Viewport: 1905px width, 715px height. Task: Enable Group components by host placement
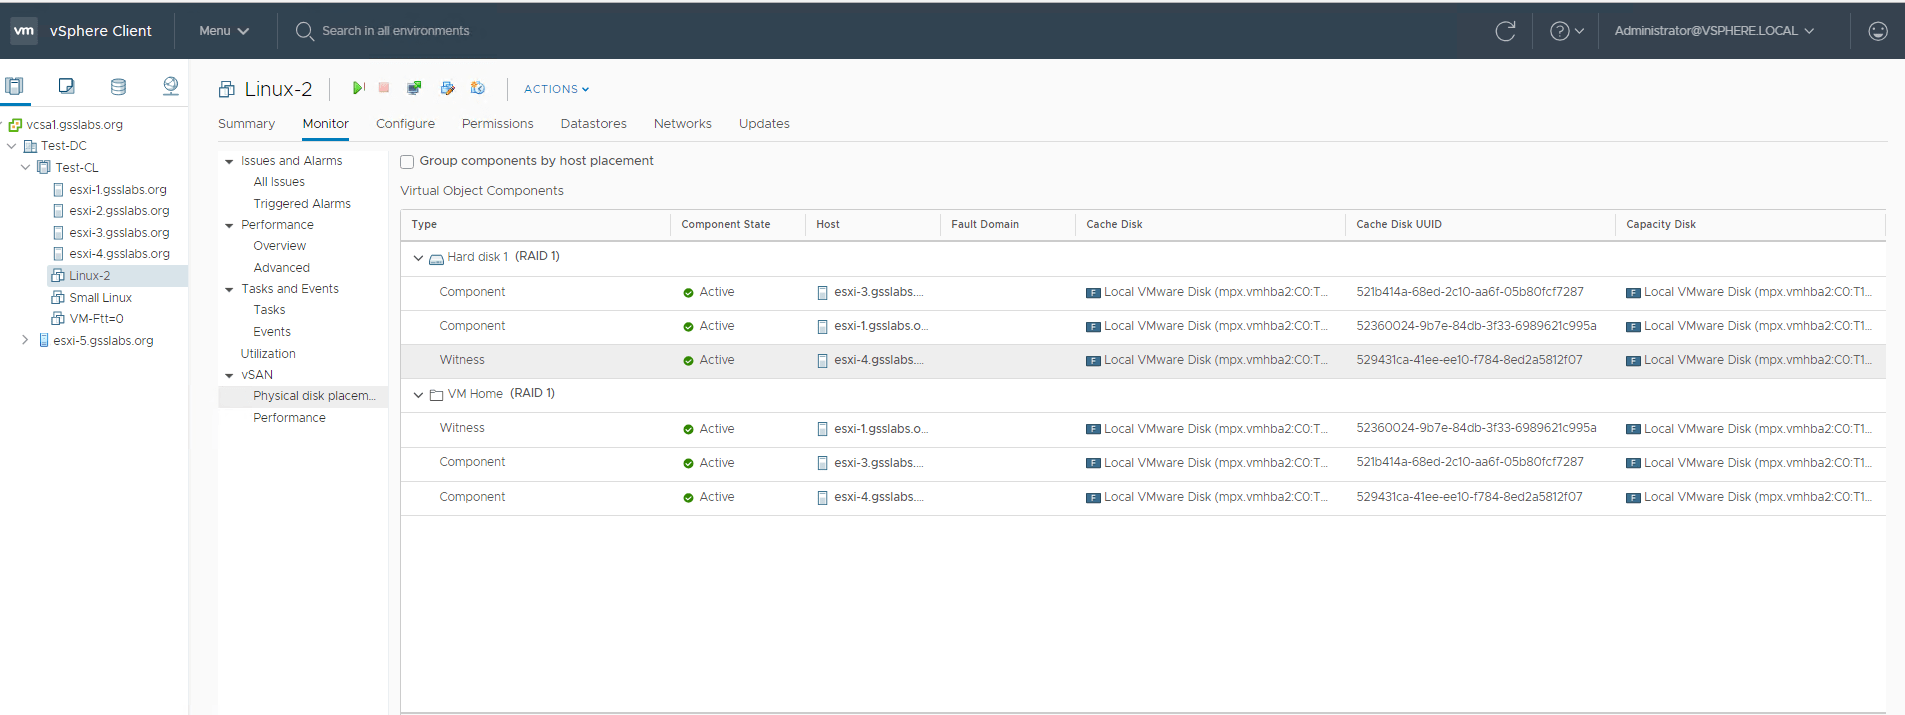pos(407,162)
